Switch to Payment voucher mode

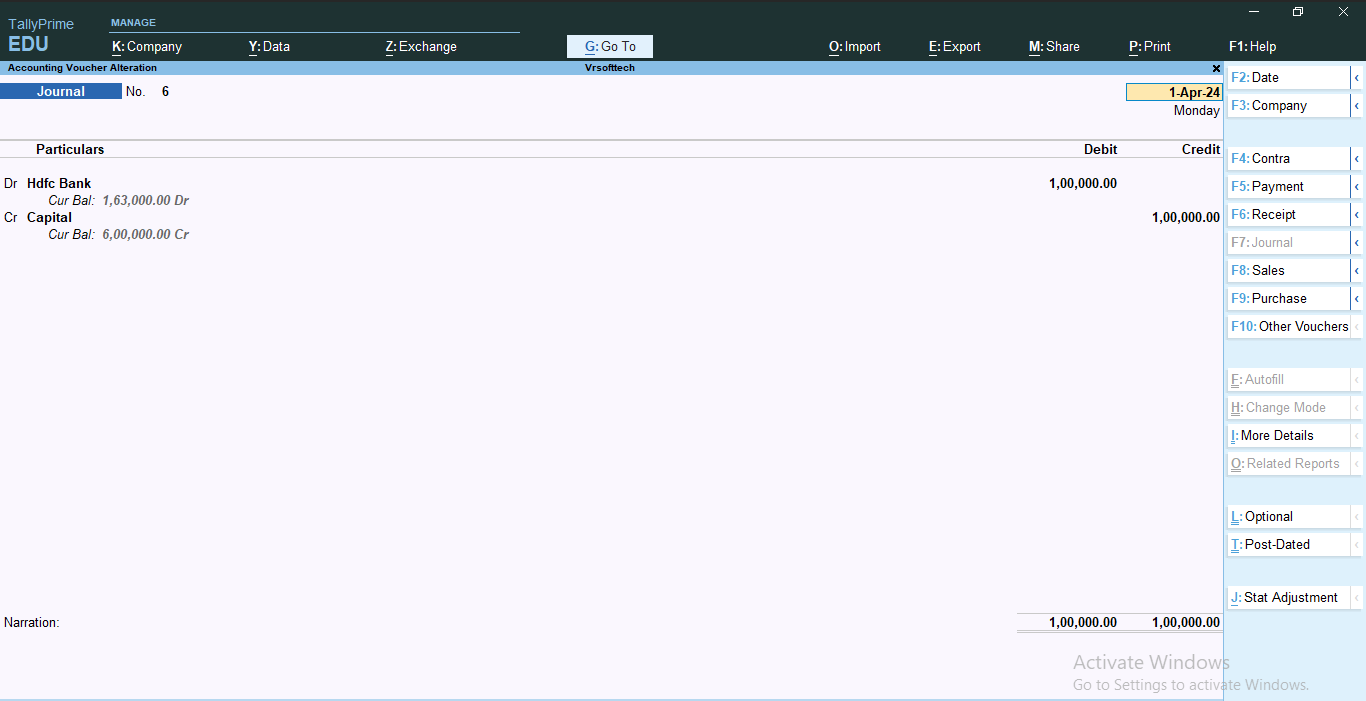coord(1278,186)
